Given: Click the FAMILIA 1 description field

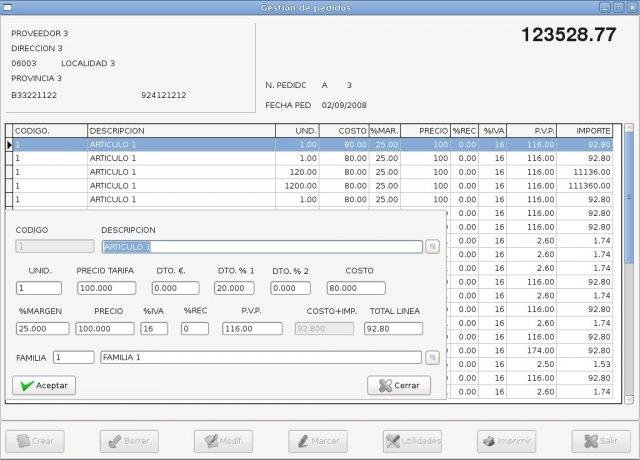Looking at the screenshot, I should pos(261,358).
